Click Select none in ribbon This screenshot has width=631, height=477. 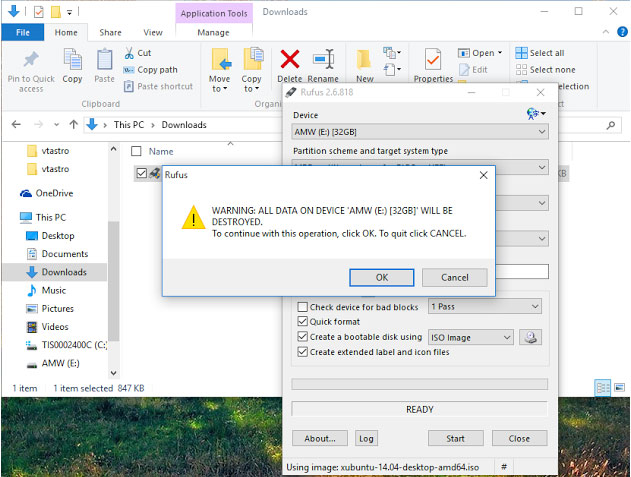[545, 70]
